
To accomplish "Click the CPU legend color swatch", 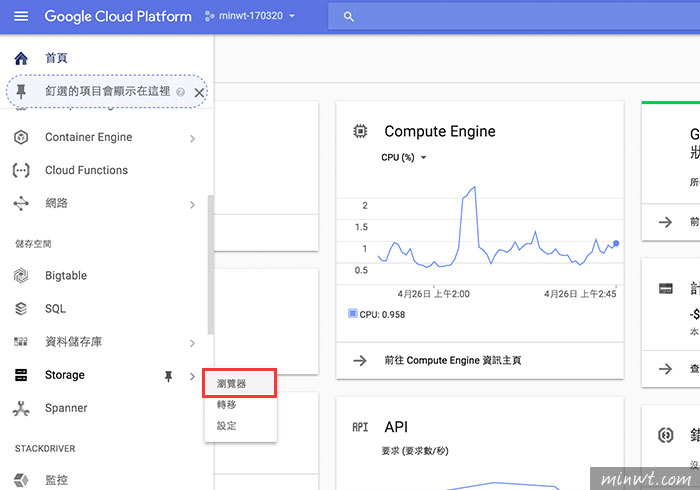I will pyautogui.click(x=352, y=313).
